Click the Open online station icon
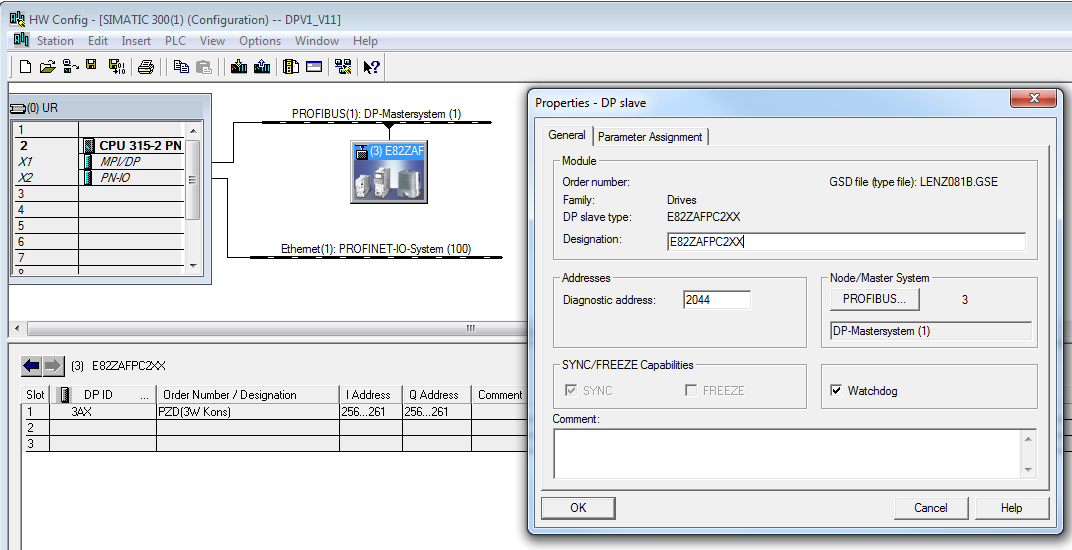 pyautogui.click(x=70, y=66)
